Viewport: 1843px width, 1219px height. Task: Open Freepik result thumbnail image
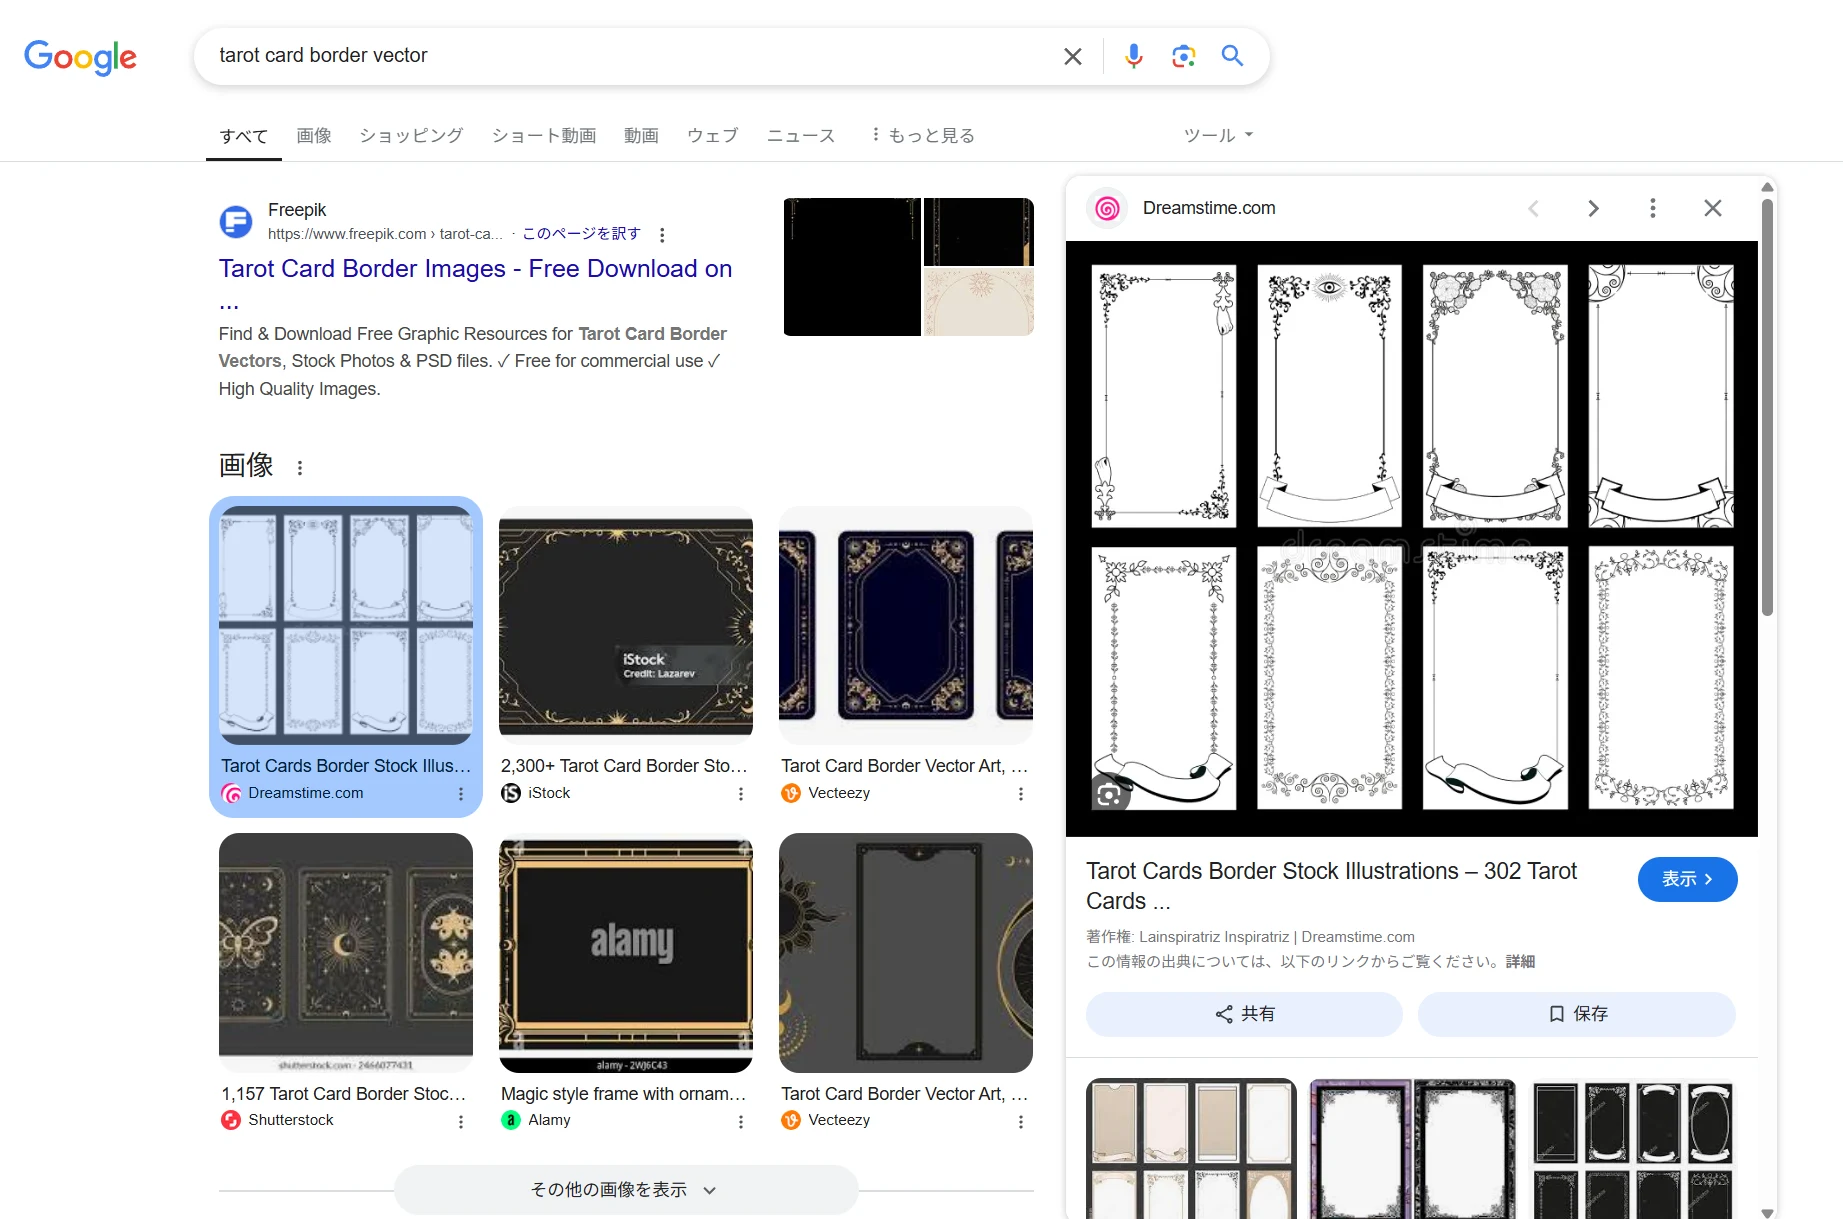click(909, 267)
